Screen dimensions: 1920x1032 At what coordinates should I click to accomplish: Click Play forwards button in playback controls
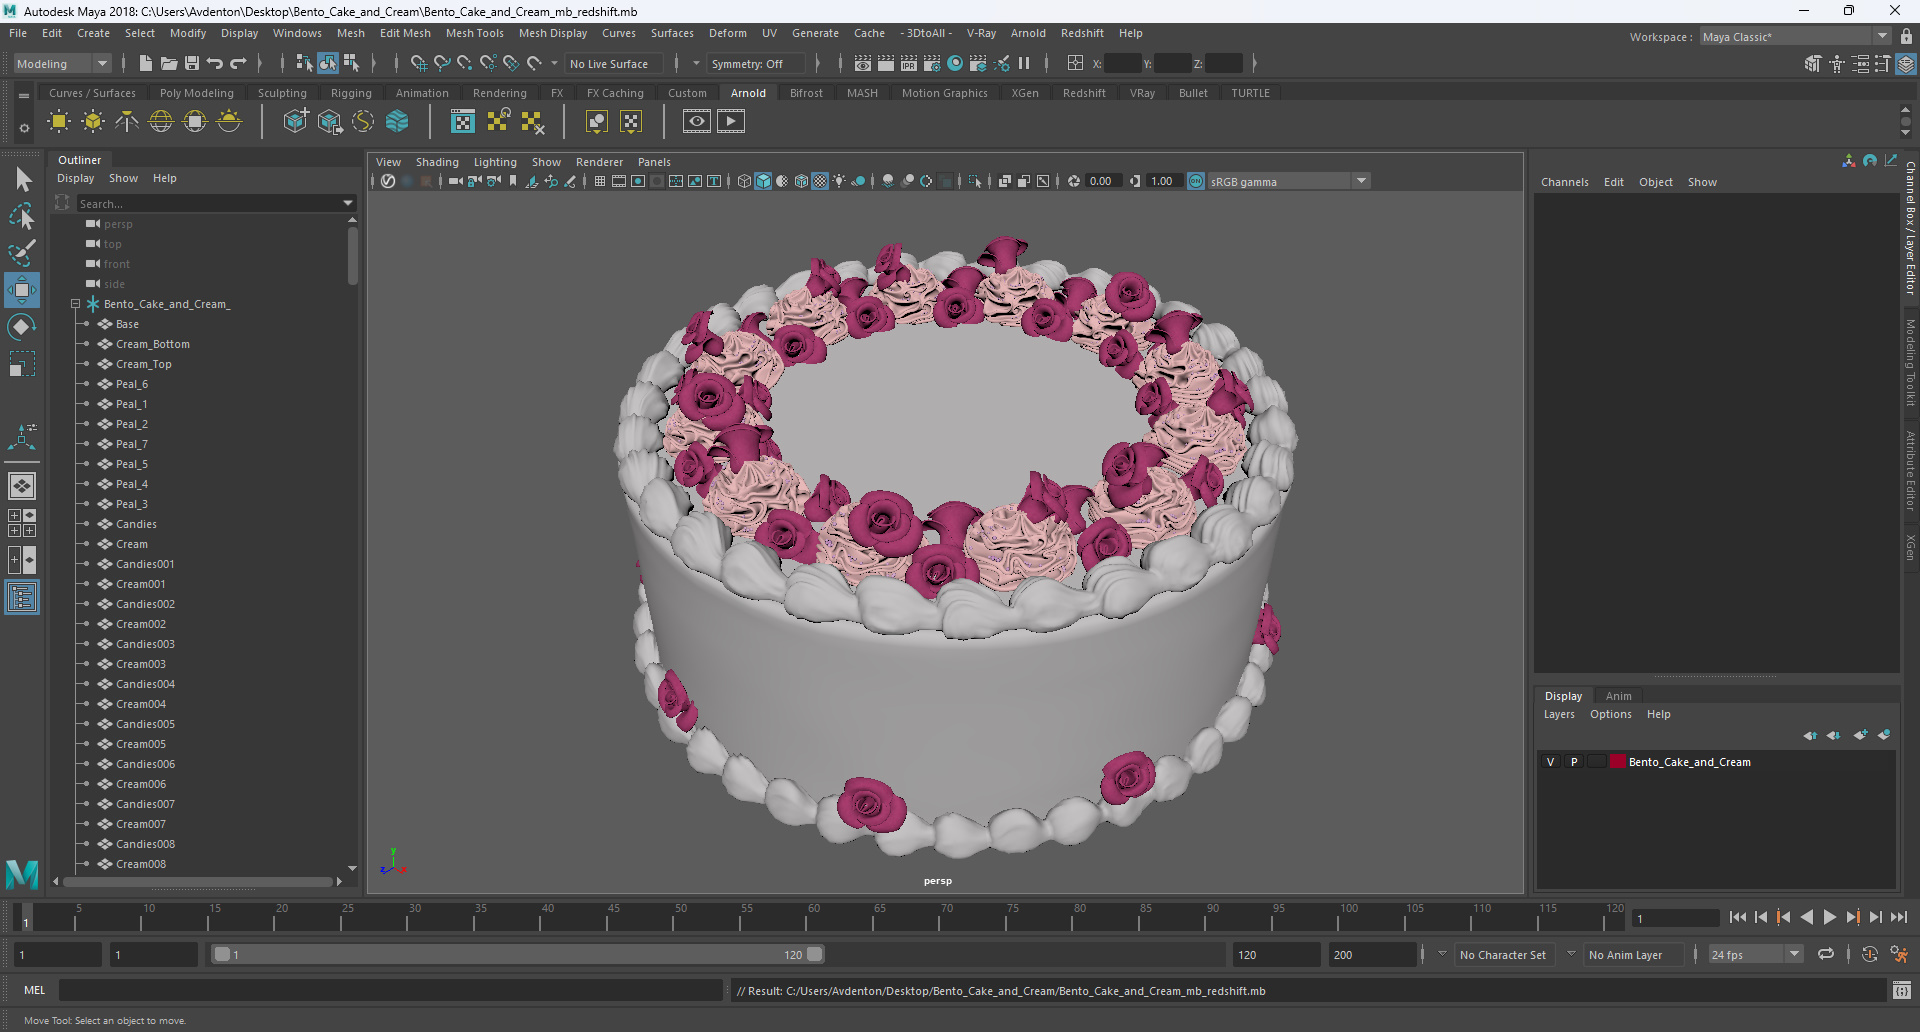pos(1829,917)
